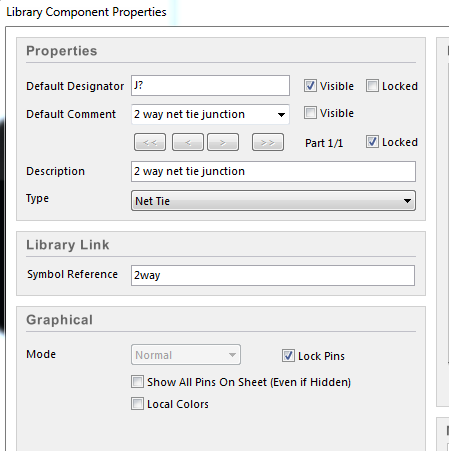
Task: Click the Part 1/1 indicator label
Action: coord(324,143)
